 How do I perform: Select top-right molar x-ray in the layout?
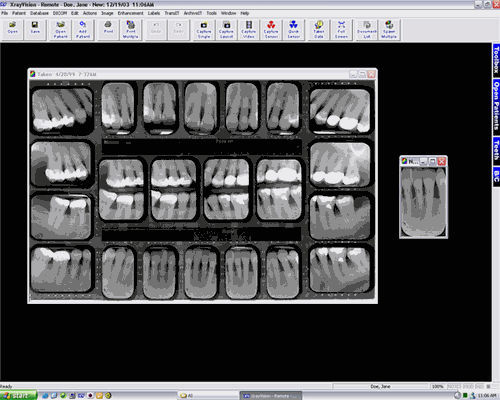click(340, 110)
